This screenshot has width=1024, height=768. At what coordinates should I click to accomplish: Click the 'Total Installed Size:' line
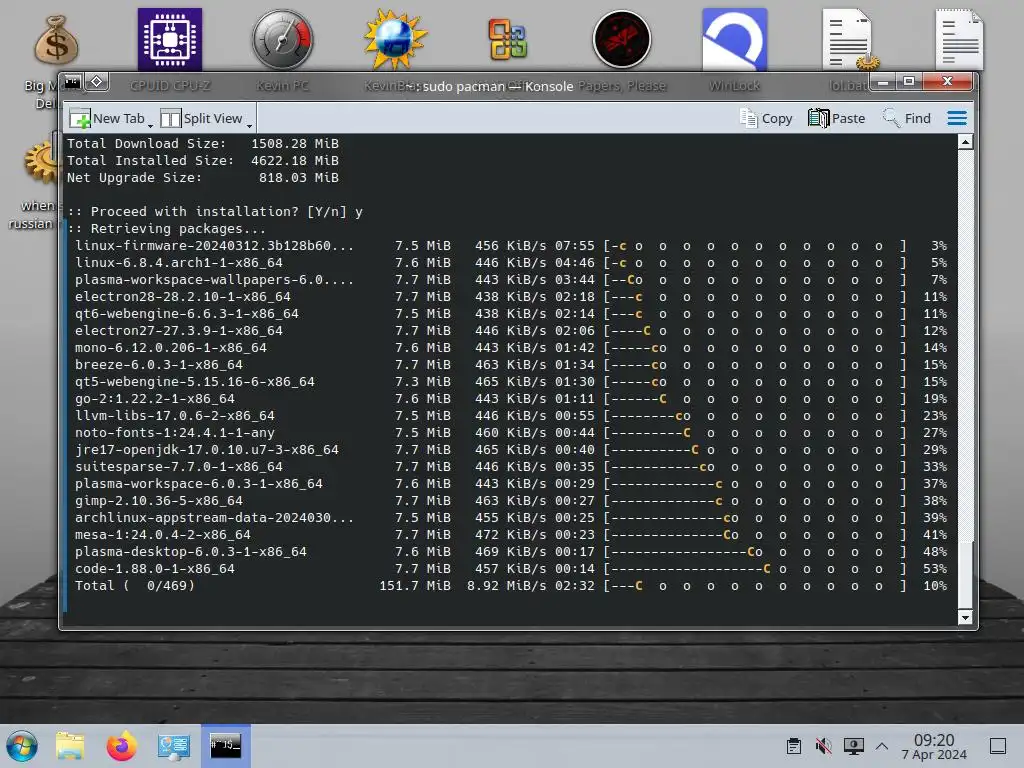pos(202,161)
